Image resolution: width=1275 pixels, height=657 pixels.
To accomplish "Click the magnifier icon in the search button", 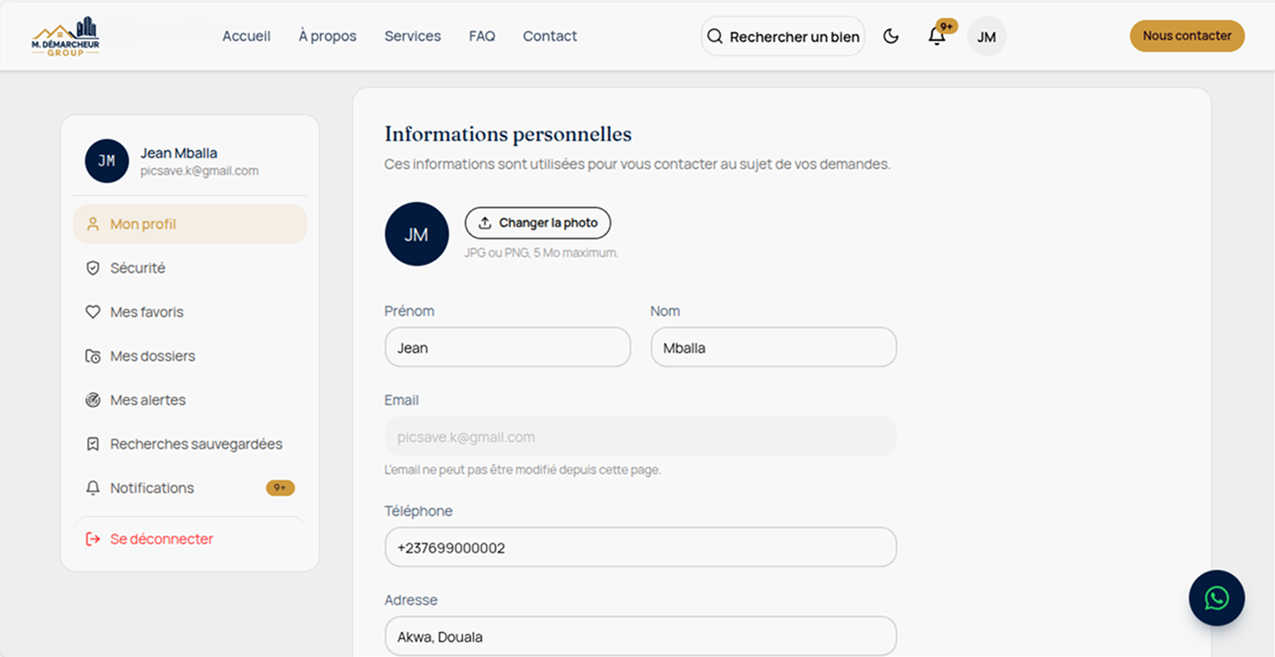I will coord(715,36).
